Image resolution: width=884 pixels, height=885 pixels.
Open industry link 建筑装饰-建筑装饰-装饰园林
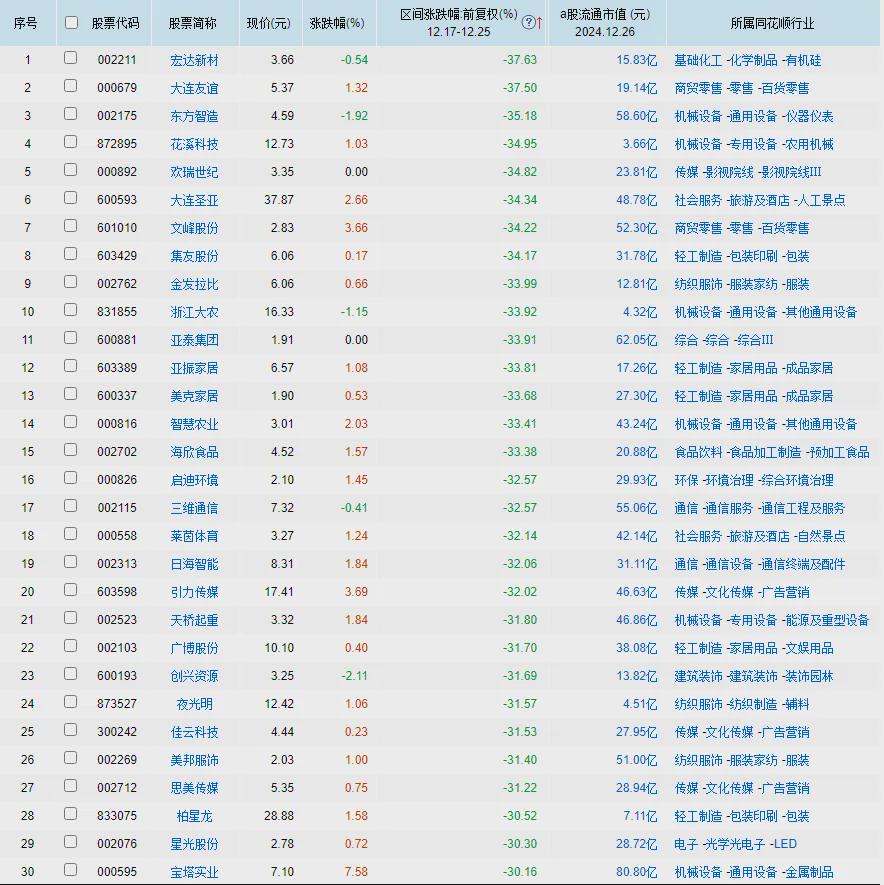tap(754, 676)
